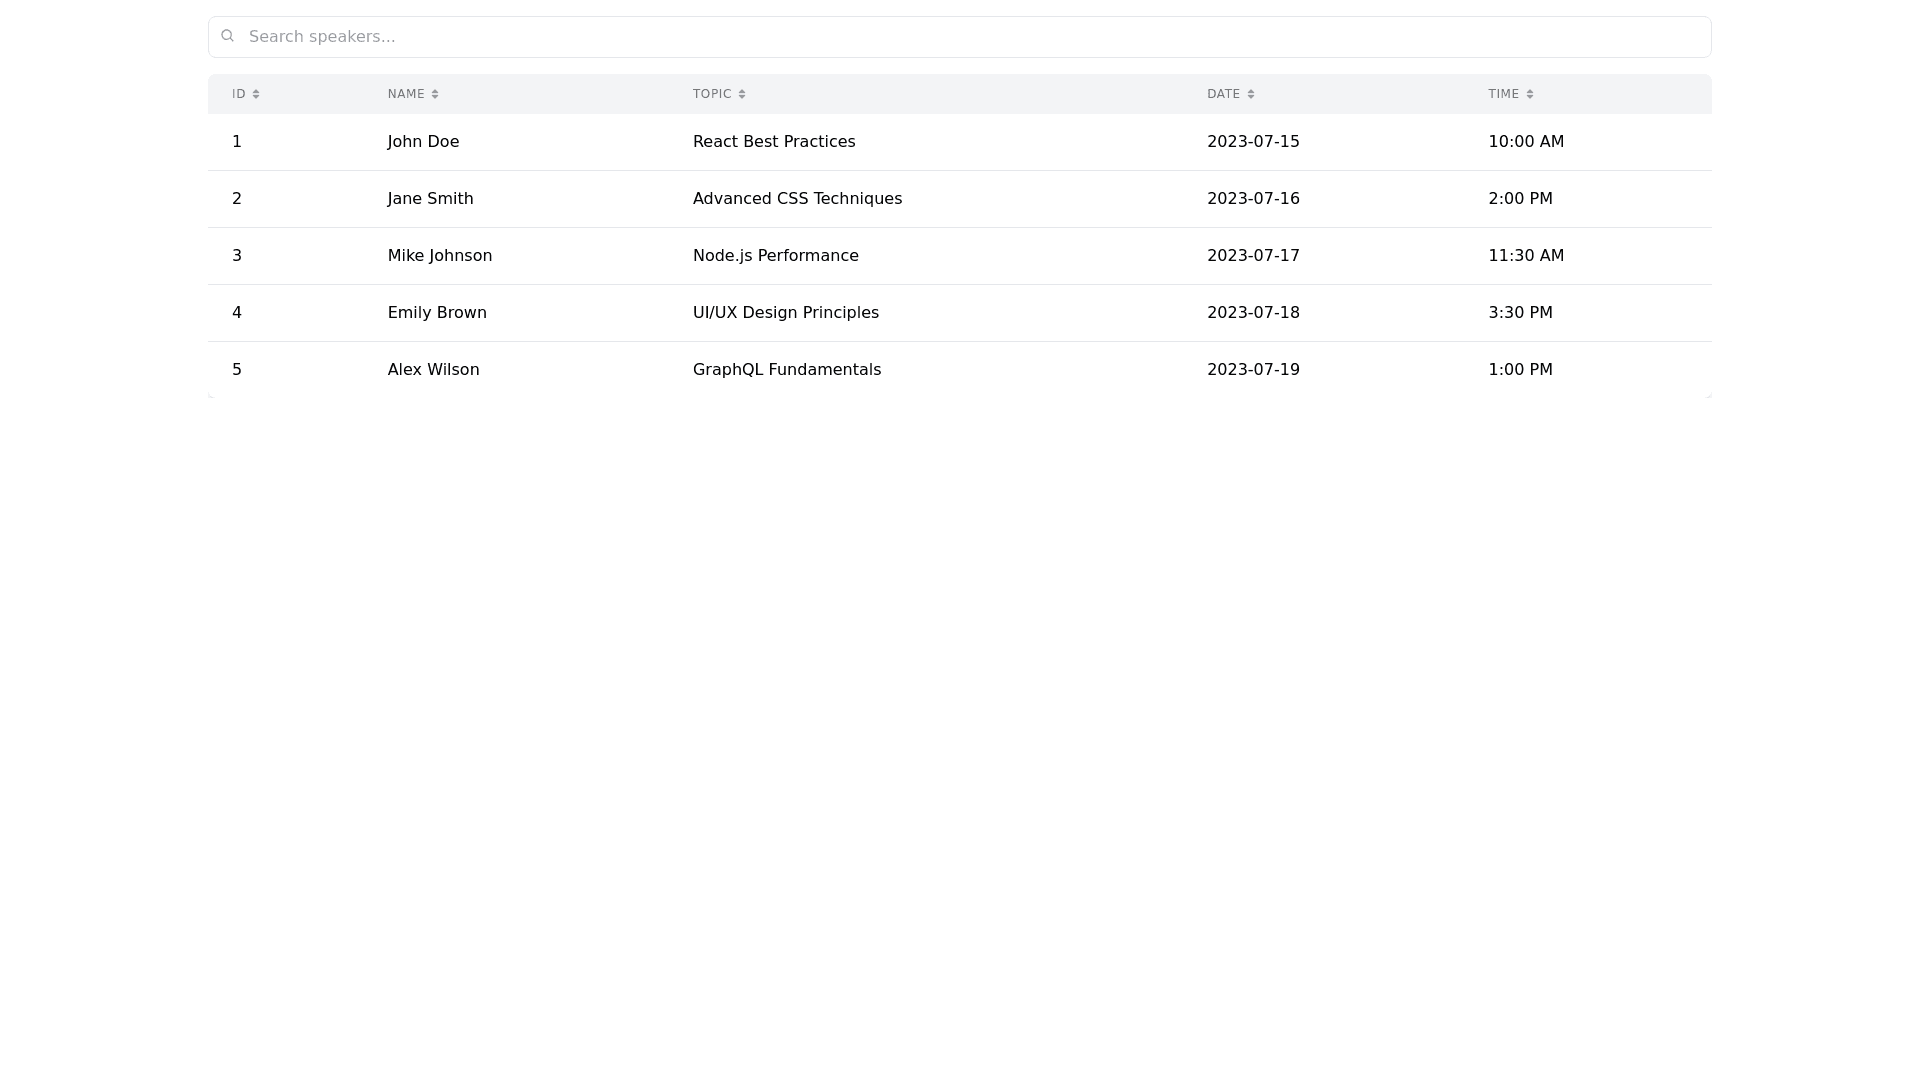Select the Jane Smith name cell

[x=430, y=199]
